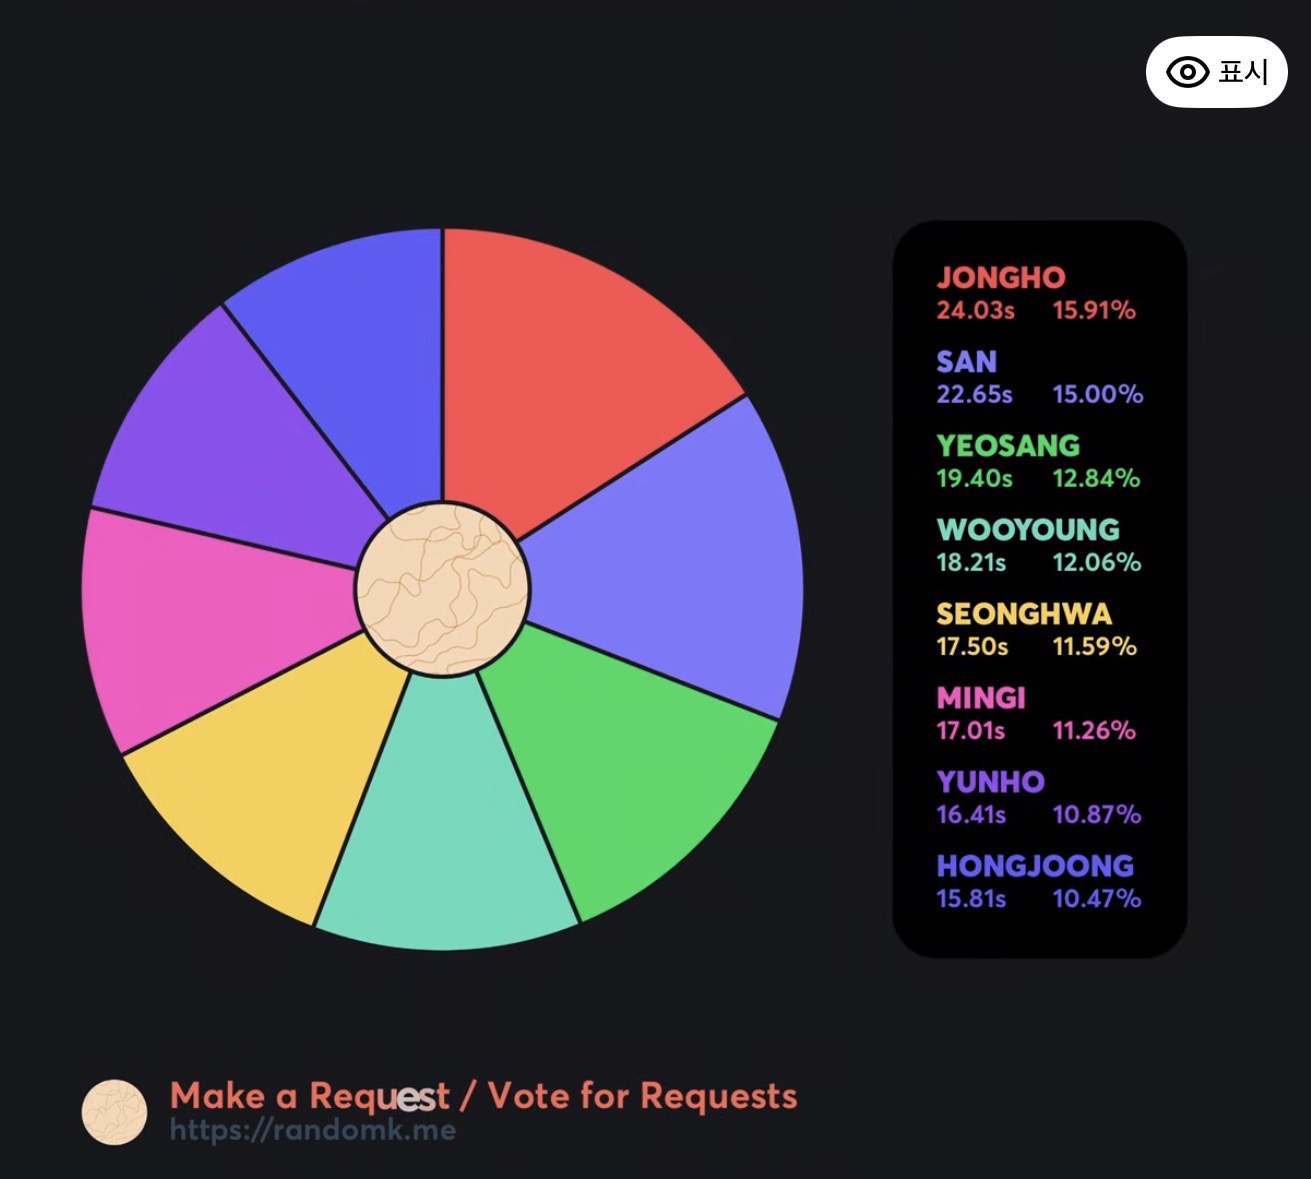Click the round logo beside Make a Request
Viewport: 1311px width, 1179px height.
point(114,1112)
